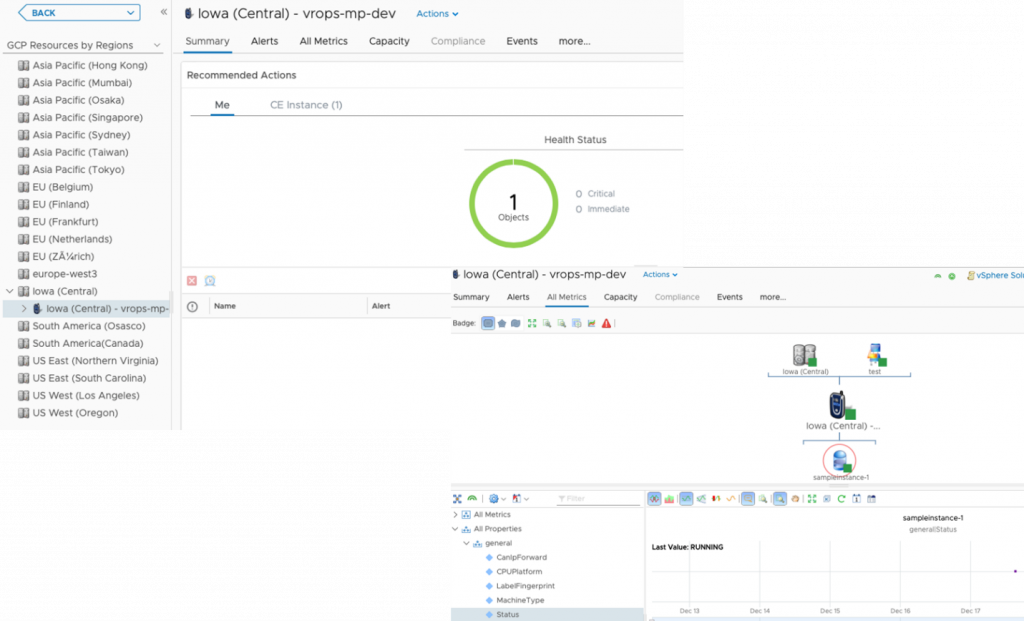Click the metrics Filter input field
1024x621 pixels.
(x=600, y=498)
